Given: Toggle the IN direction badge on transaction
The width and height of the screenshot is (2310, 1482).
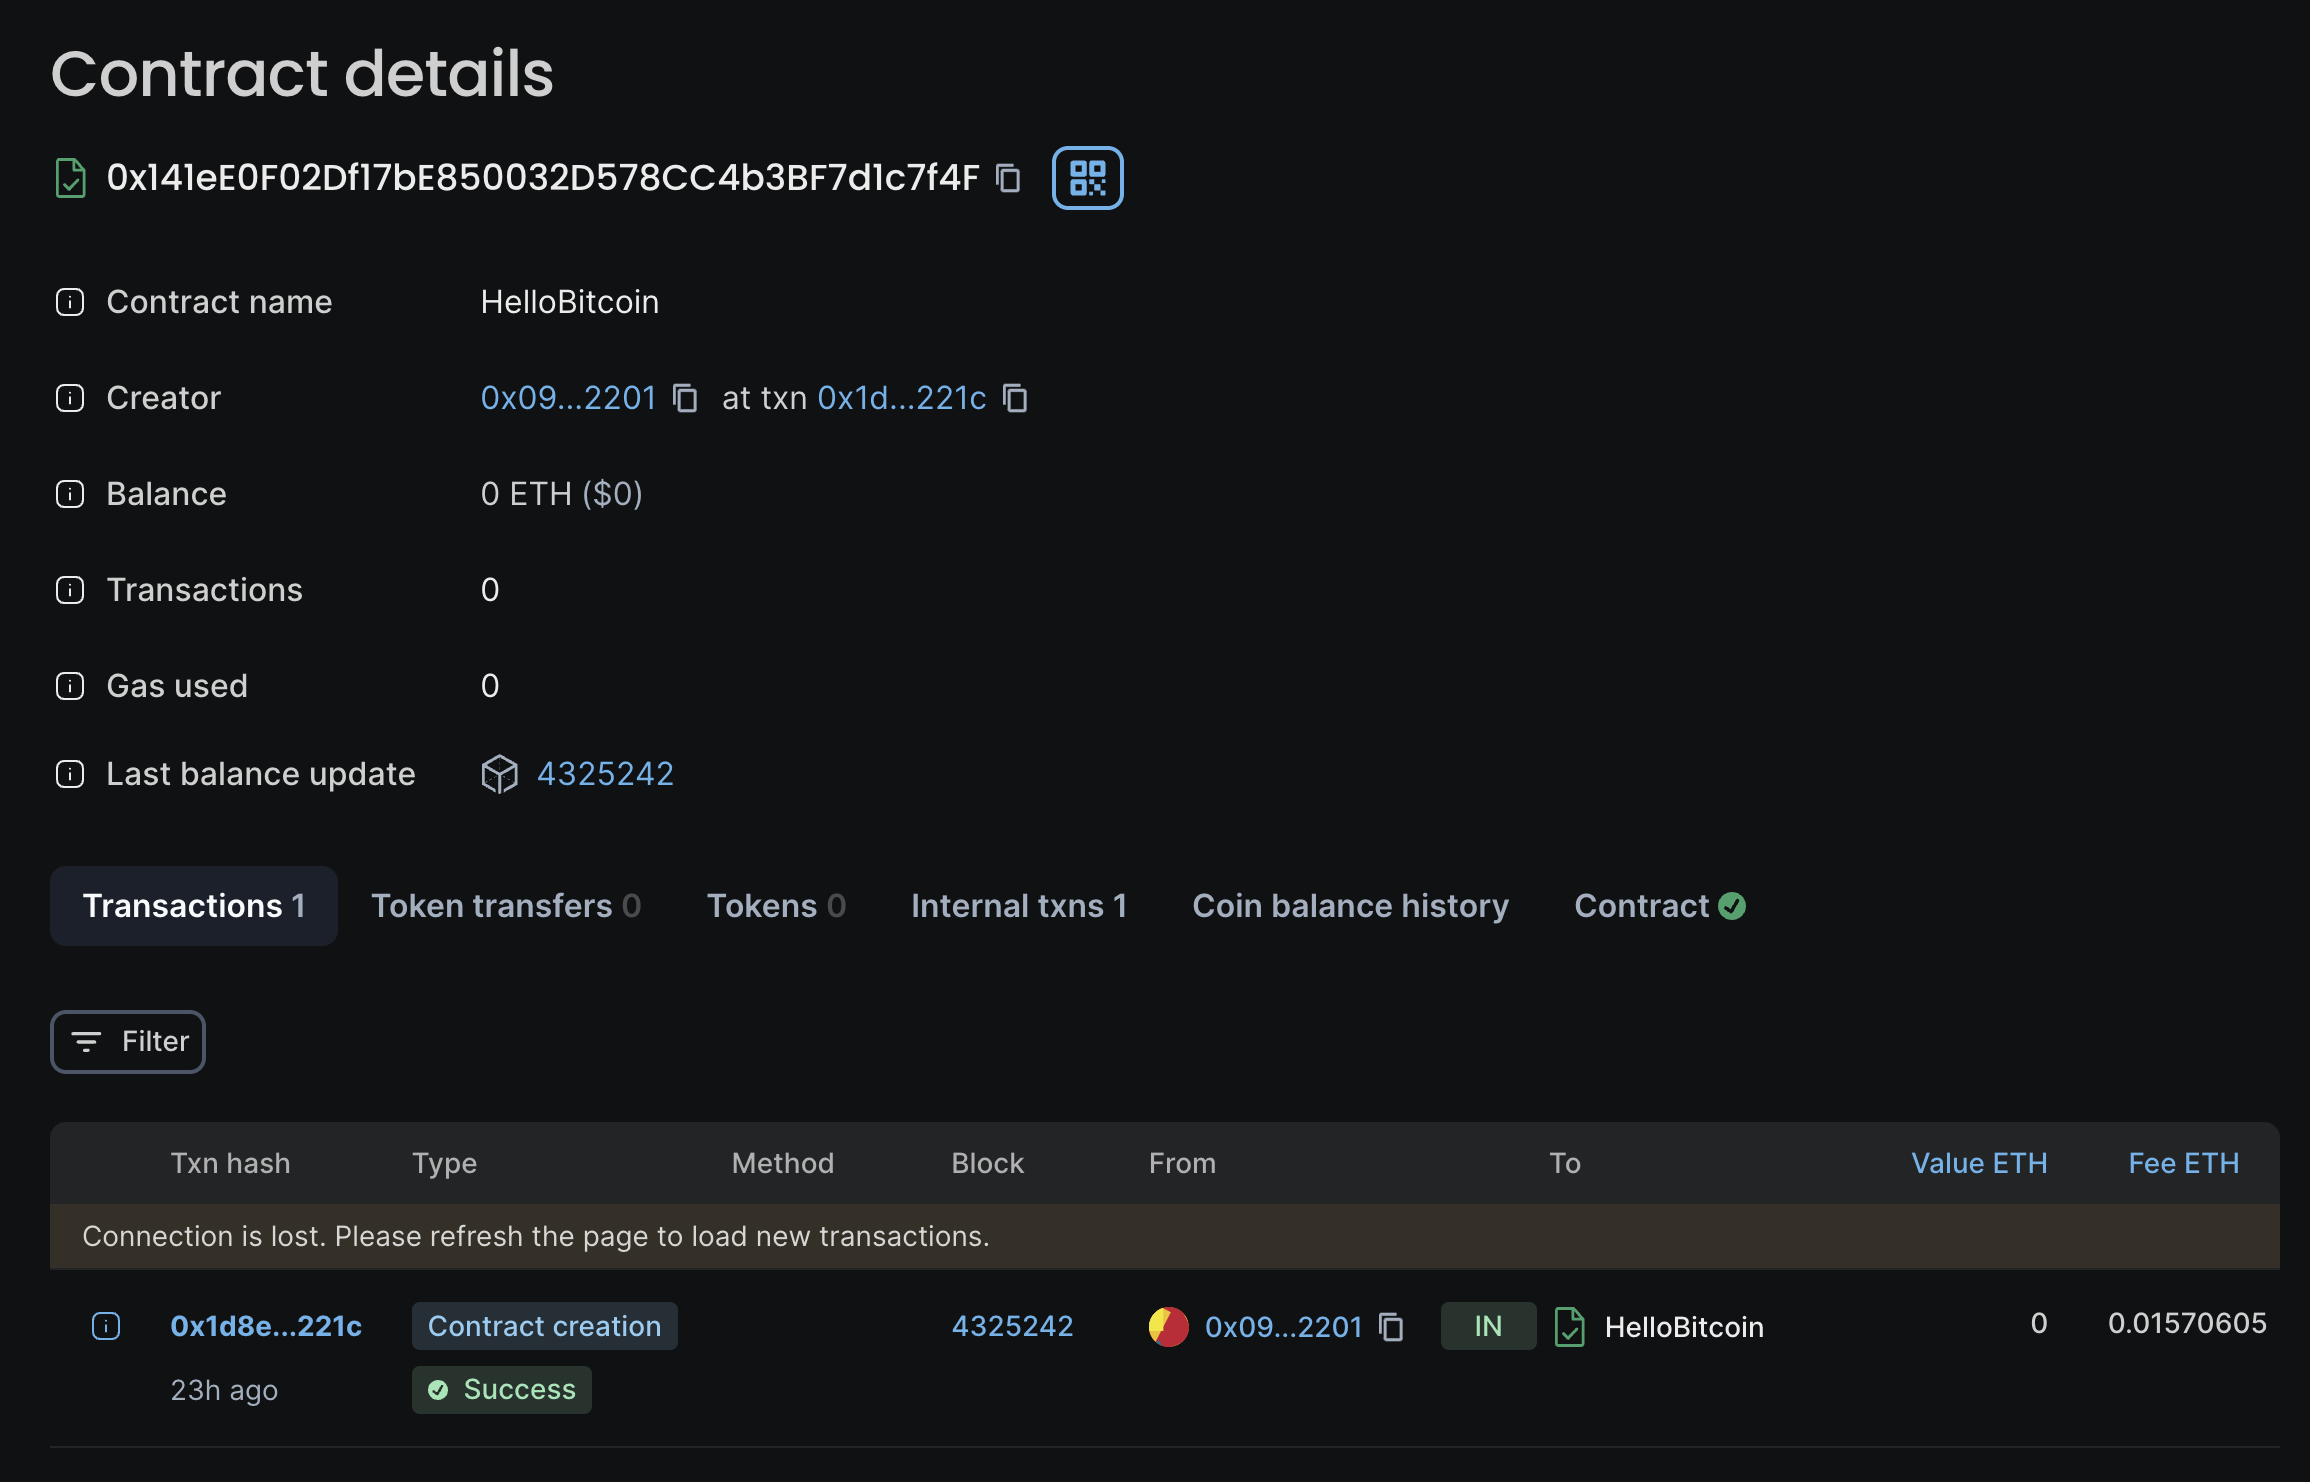Looking at the screenshot, I should pos(1488,1325).
